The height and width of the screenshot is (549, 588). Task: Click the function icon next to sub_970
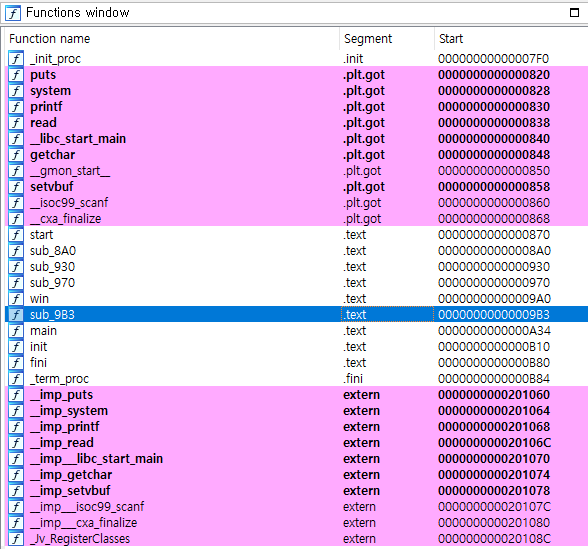(x=16, y=283)
